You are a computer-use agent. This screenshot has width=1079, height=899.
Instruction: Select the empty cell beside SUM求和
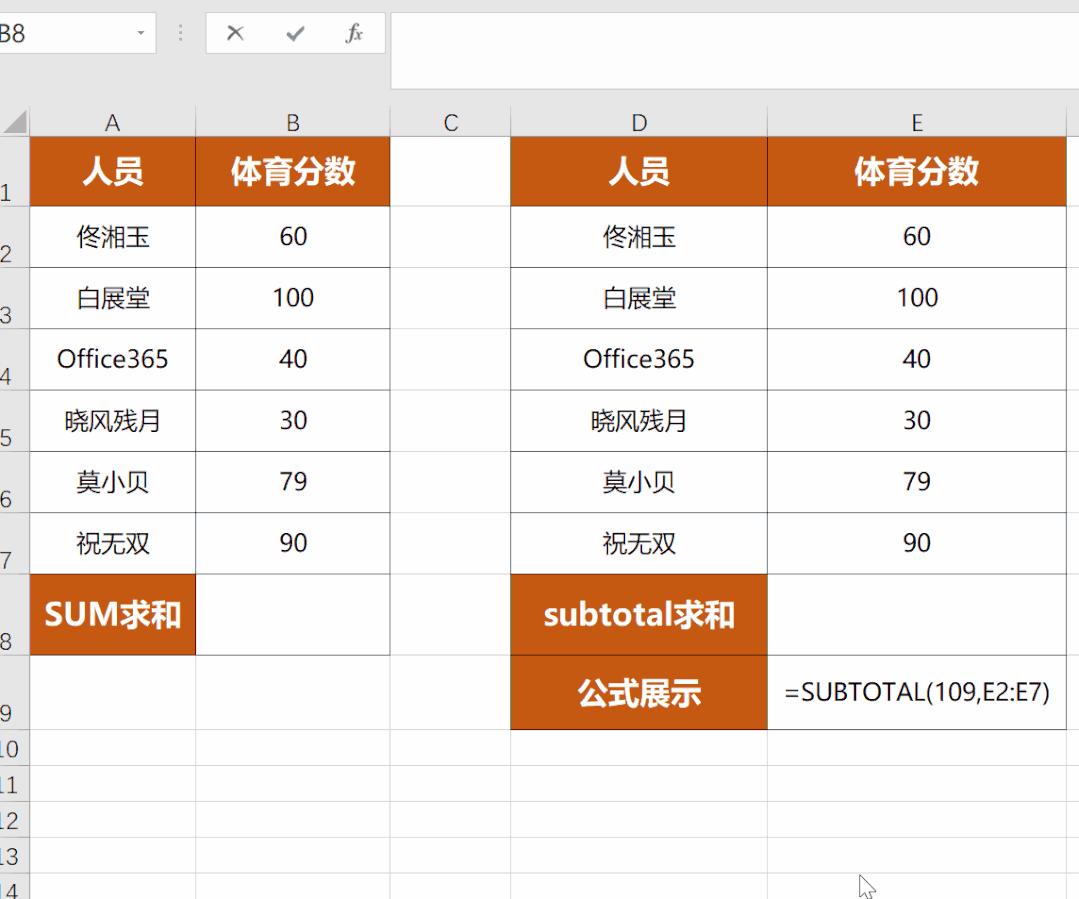pyautogui.click(x=292, y=614)
